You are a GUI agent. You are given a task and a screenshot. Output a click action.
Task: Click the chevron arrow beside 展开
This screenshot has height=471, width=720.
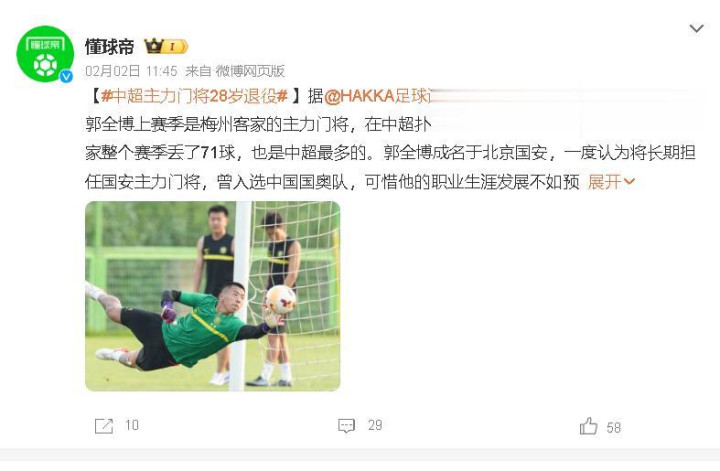629,182
